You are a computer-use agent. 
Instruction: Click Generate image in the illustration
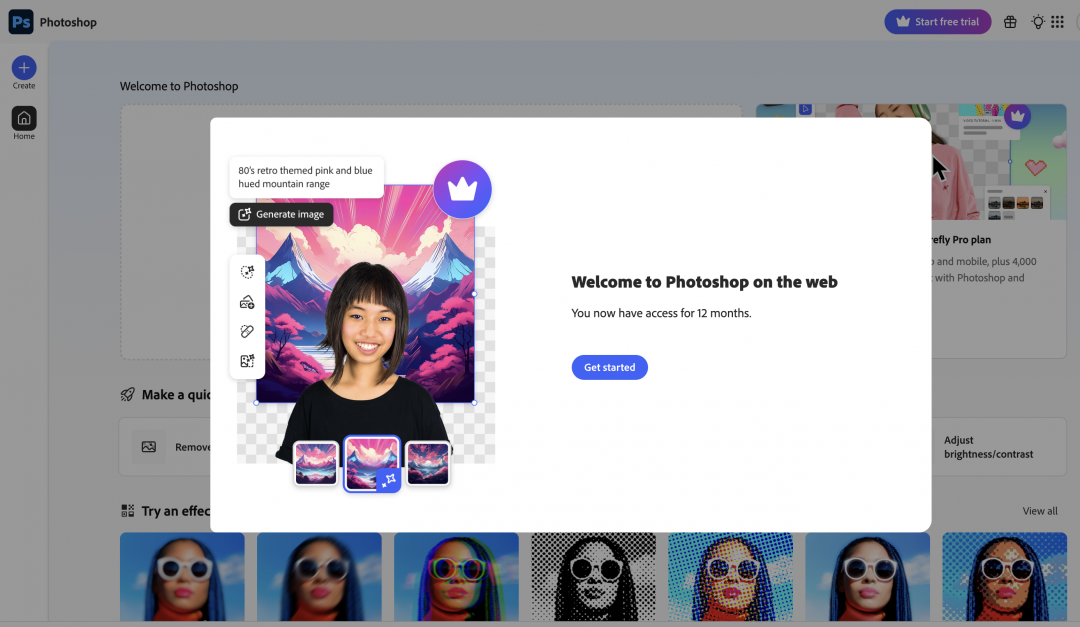[x=281, y=214]
